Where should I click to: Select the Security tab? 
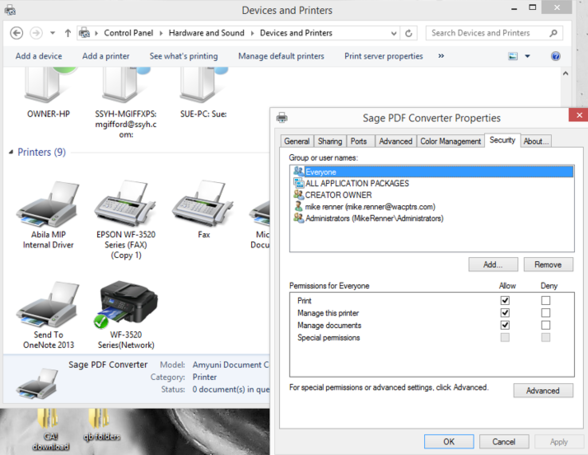[x=502, y=140]
